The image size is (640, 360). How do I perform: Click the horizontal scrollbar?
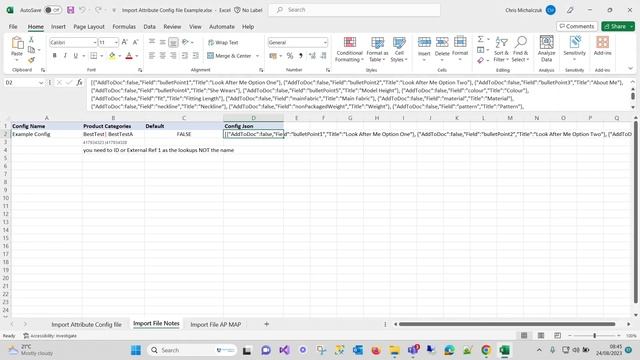pyautogui.click(x=507, y=324)
